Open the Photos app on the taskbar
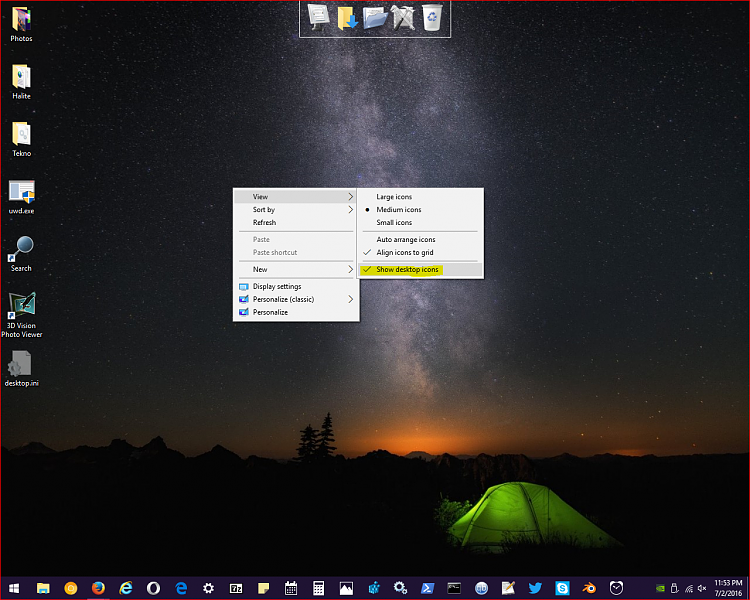This screenshot has width=750, height=600. click(x=346, y=588)
